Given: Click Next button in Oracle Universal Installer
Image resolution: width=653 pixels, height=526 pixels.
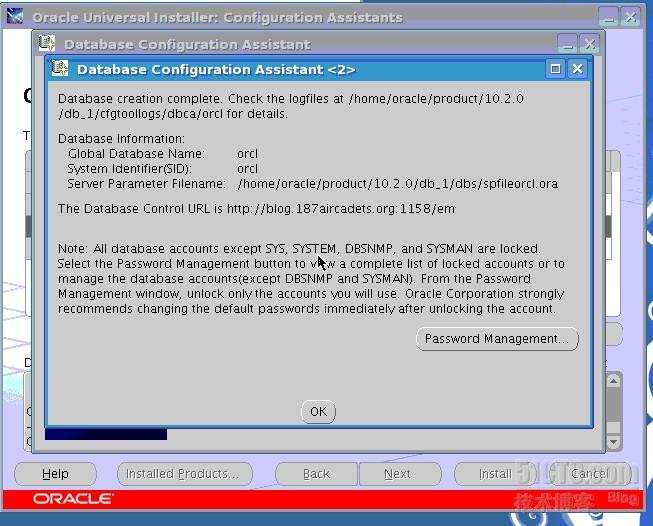Looking at the screenshot, I should click(x=400, y=474).
